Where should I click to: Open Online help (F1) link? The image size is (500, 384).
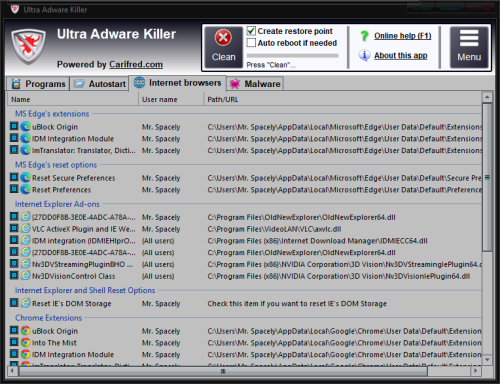[x=402, y=36]
